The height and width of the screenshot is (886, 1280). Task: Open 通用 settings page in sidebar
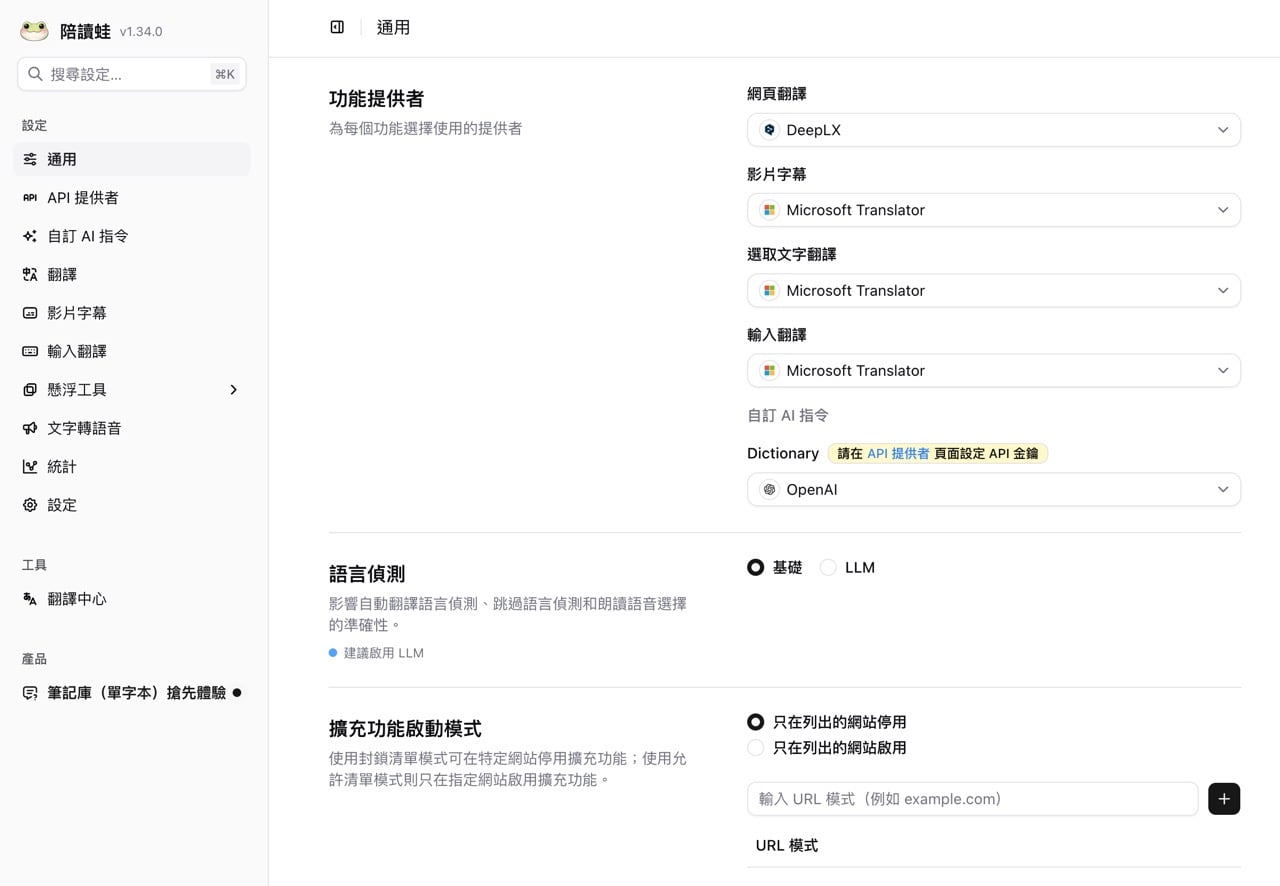coord(132,159)
